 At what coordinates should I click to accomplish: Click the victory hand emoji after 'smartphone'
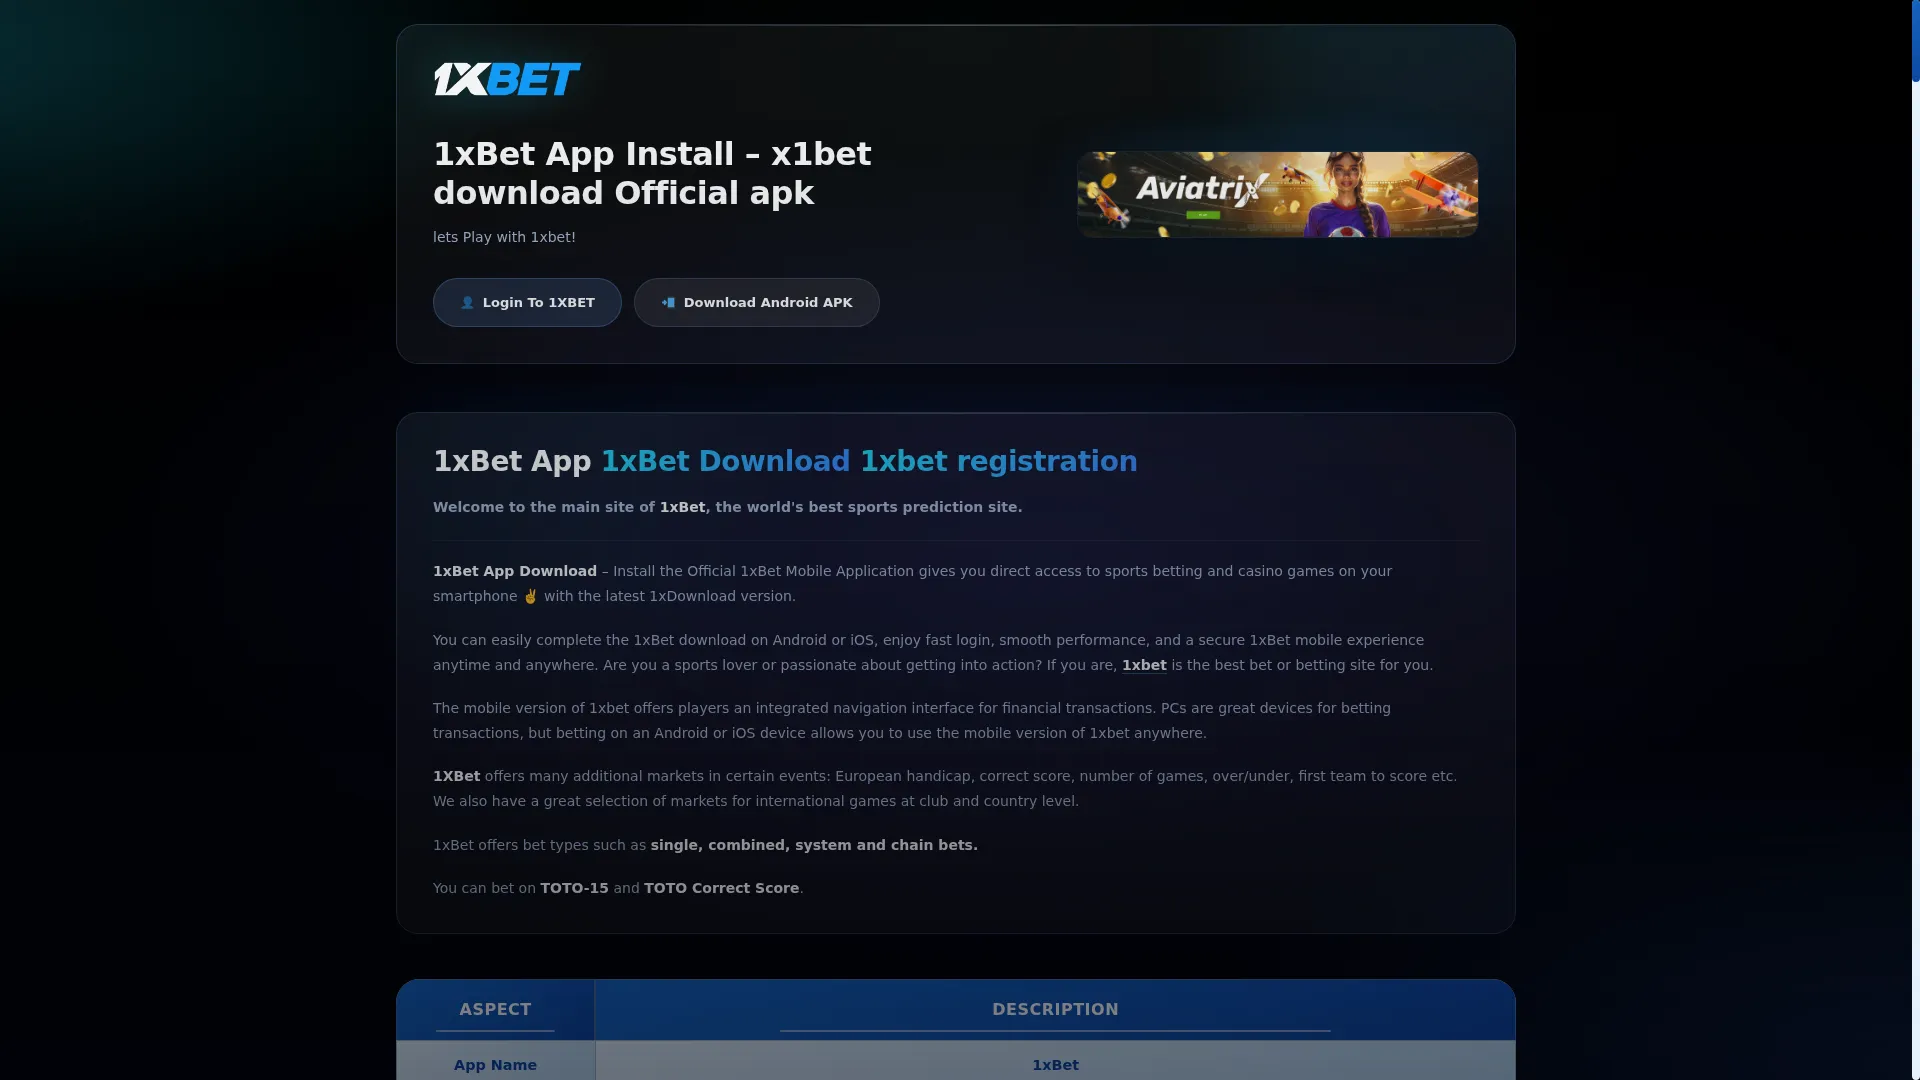tap(530, 596)
